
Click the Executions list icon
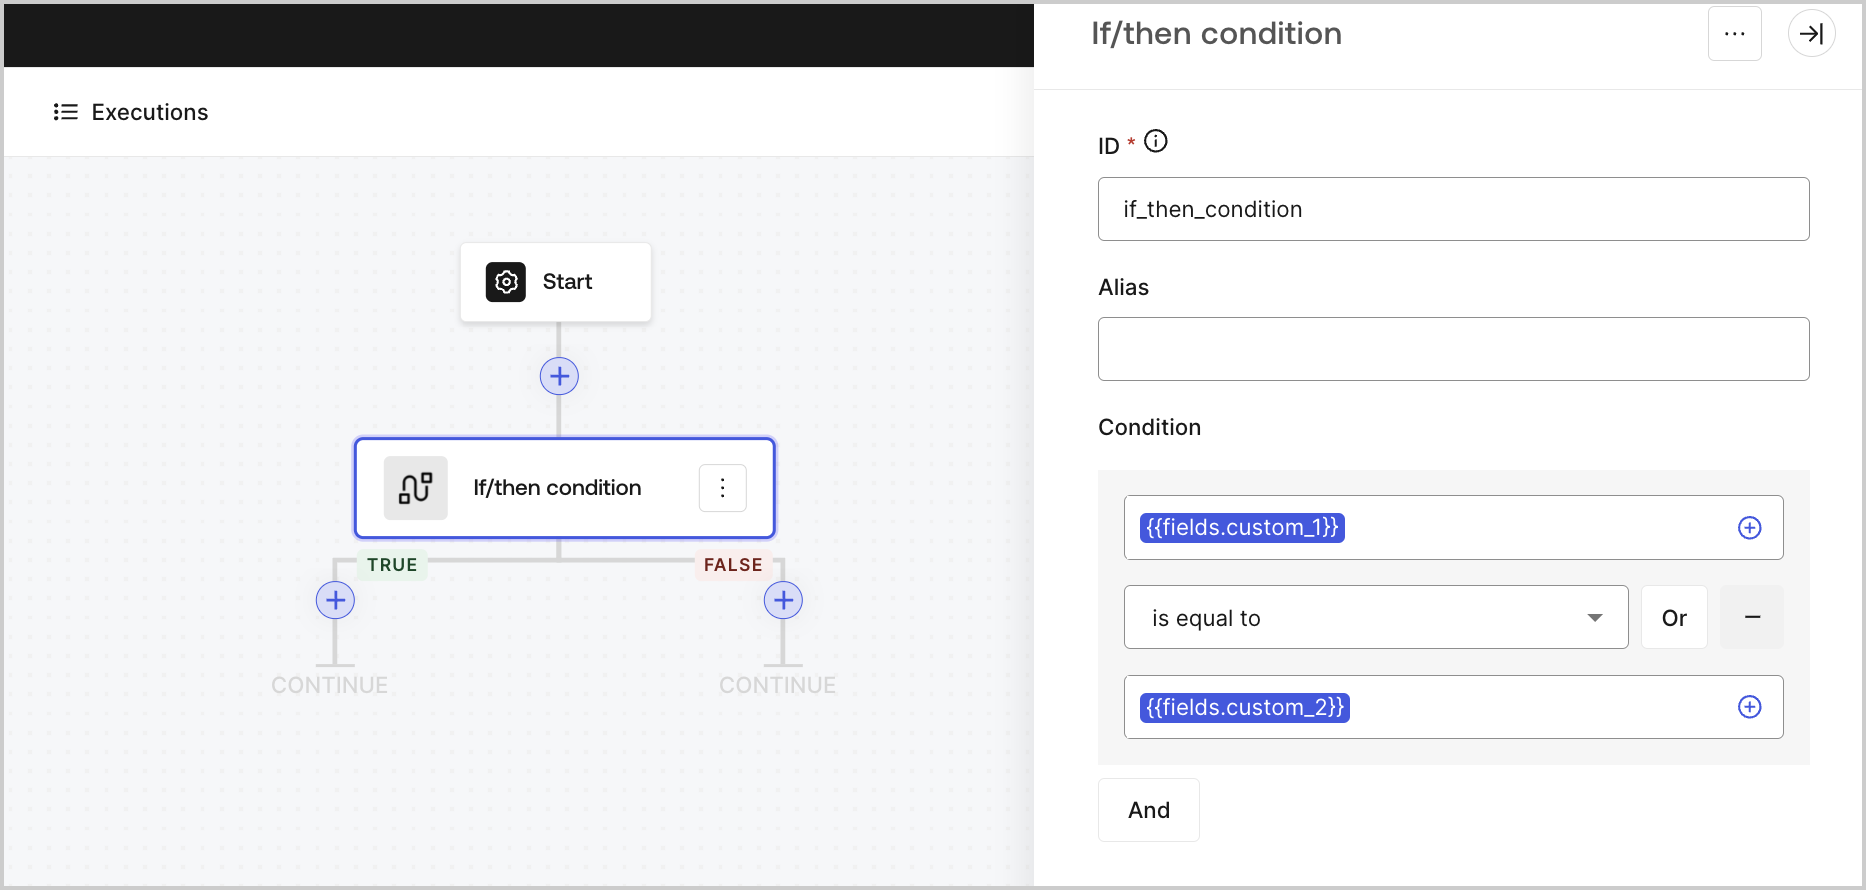pos(66,112)
